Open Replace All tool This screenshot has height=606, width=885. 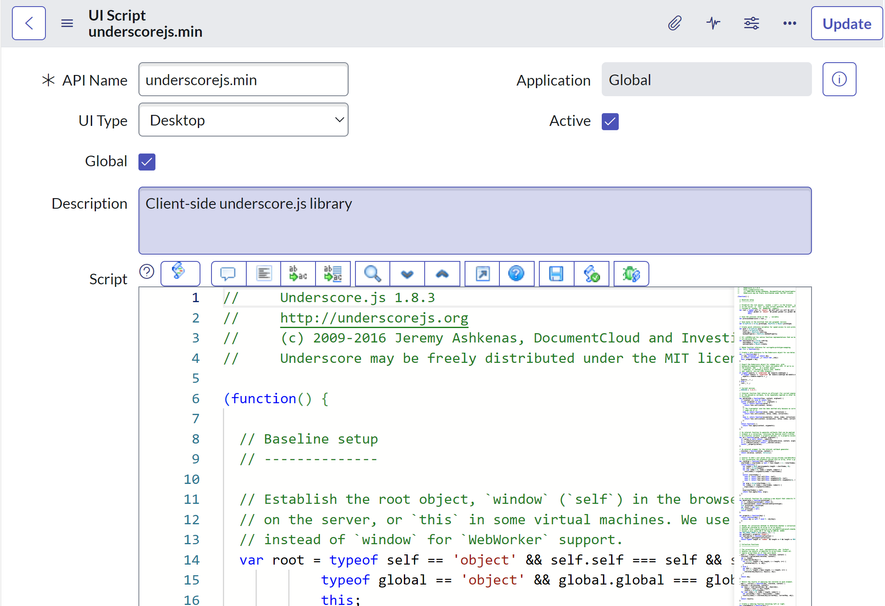333,274
